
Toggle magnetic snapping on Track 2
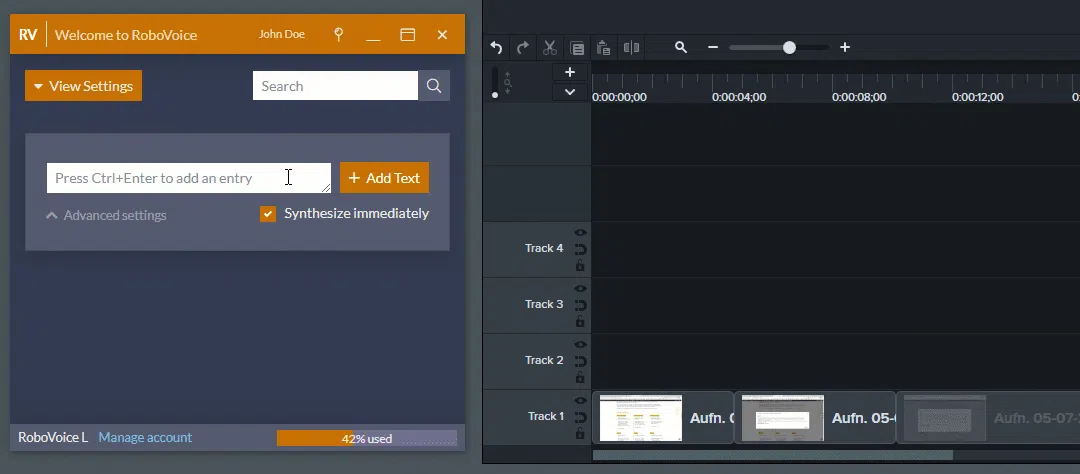point(580,360)
